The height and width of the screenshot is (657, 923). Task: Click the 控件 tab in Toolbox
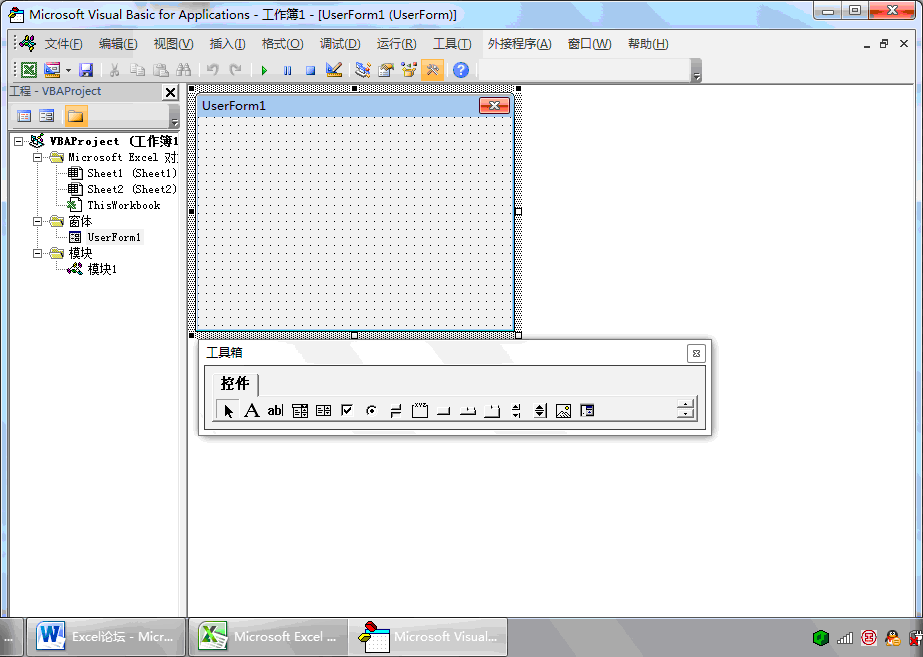point(235,384)
